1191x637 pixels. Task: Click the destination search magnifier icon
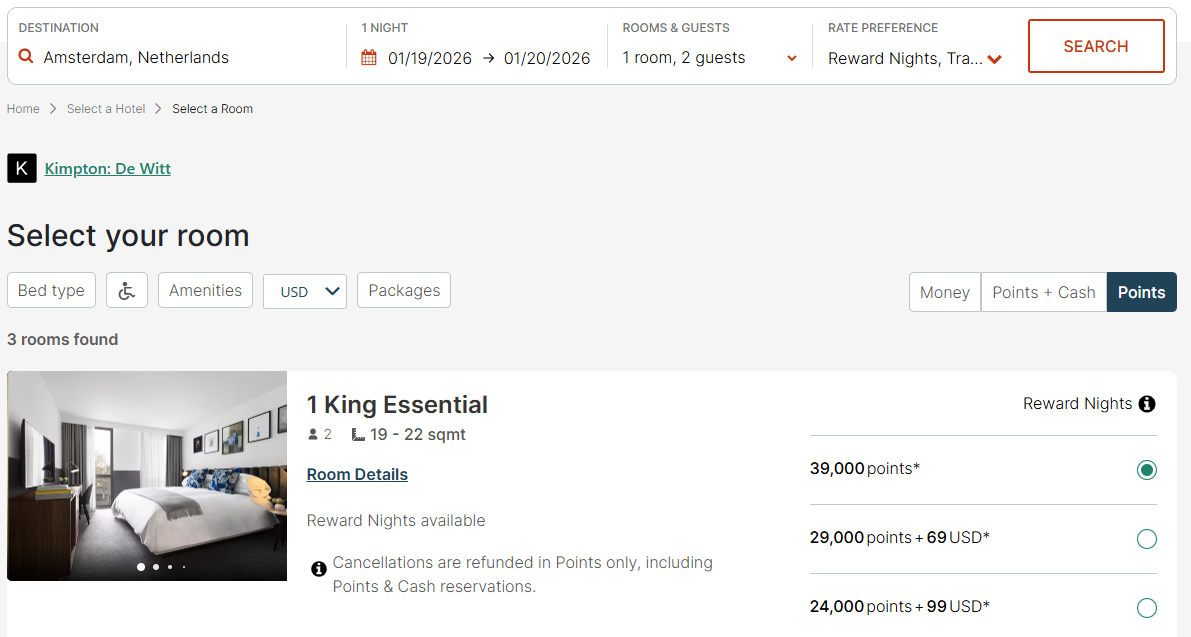[x=26, y=57]
